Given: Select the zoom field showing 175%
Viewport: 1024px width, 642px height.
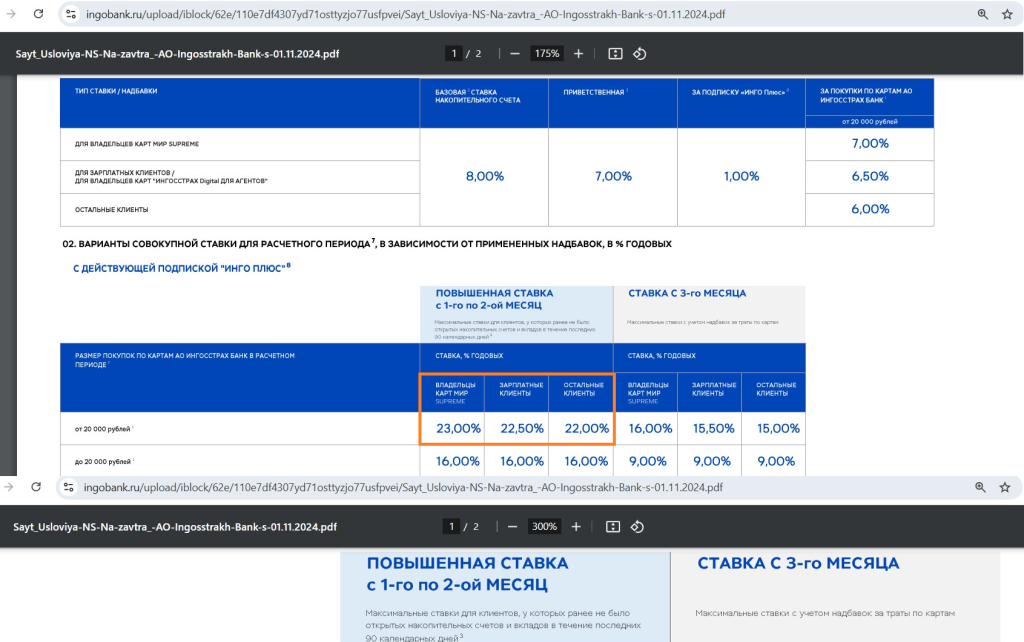Looking at the screenshot, I should [547, 53].
